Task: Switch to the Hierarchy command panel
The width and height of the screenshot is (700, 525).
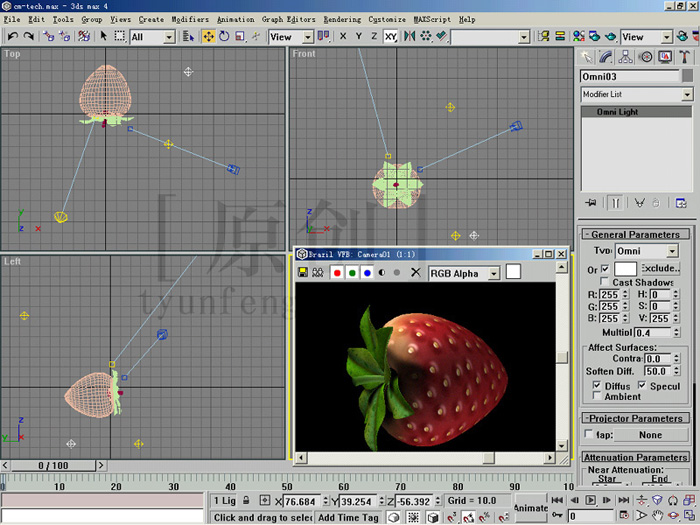Action: [x=625, y=57]
